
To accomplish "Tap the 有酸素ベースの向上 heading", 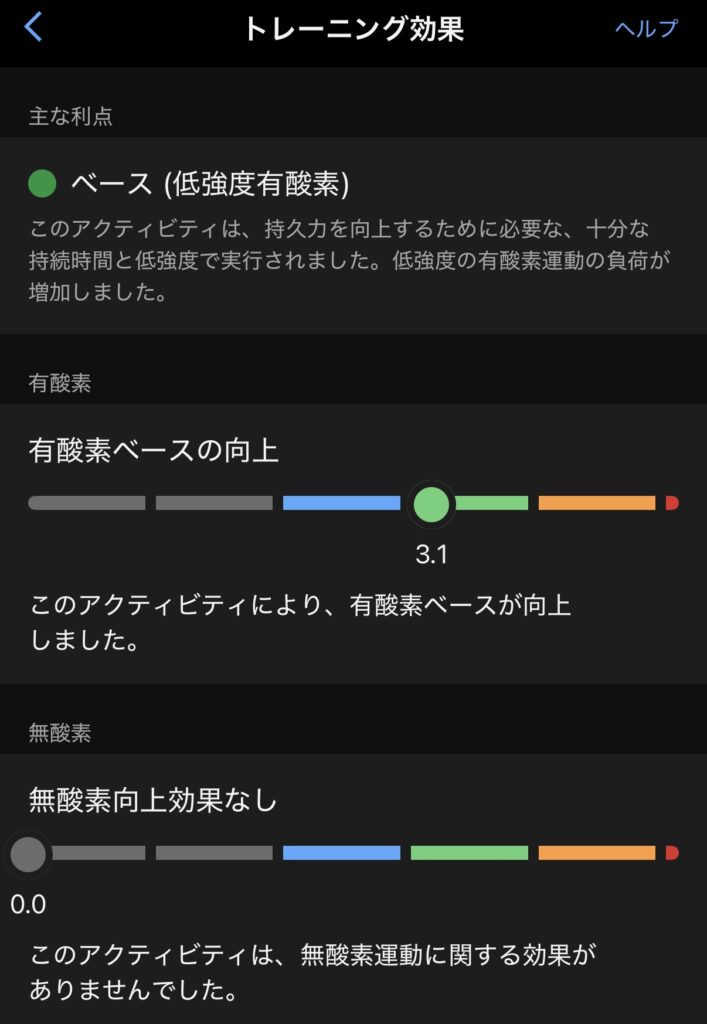I will [154, 451].
